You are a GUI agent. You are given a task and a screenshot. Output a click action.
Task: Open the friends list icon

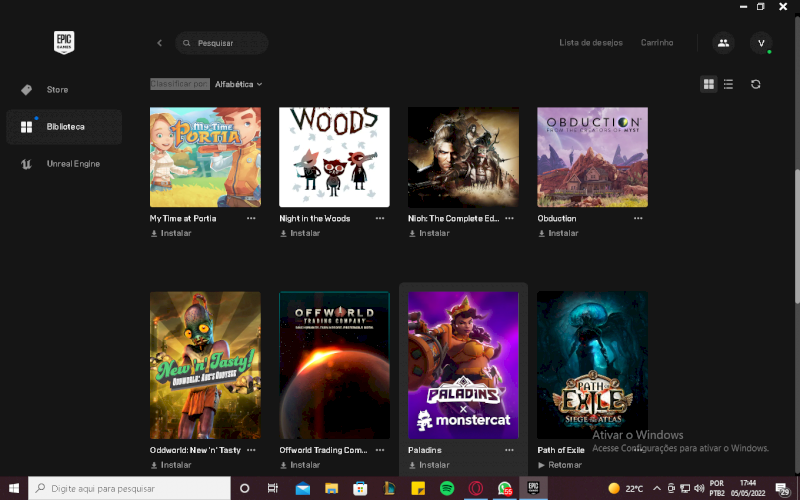tap(722, 43)
